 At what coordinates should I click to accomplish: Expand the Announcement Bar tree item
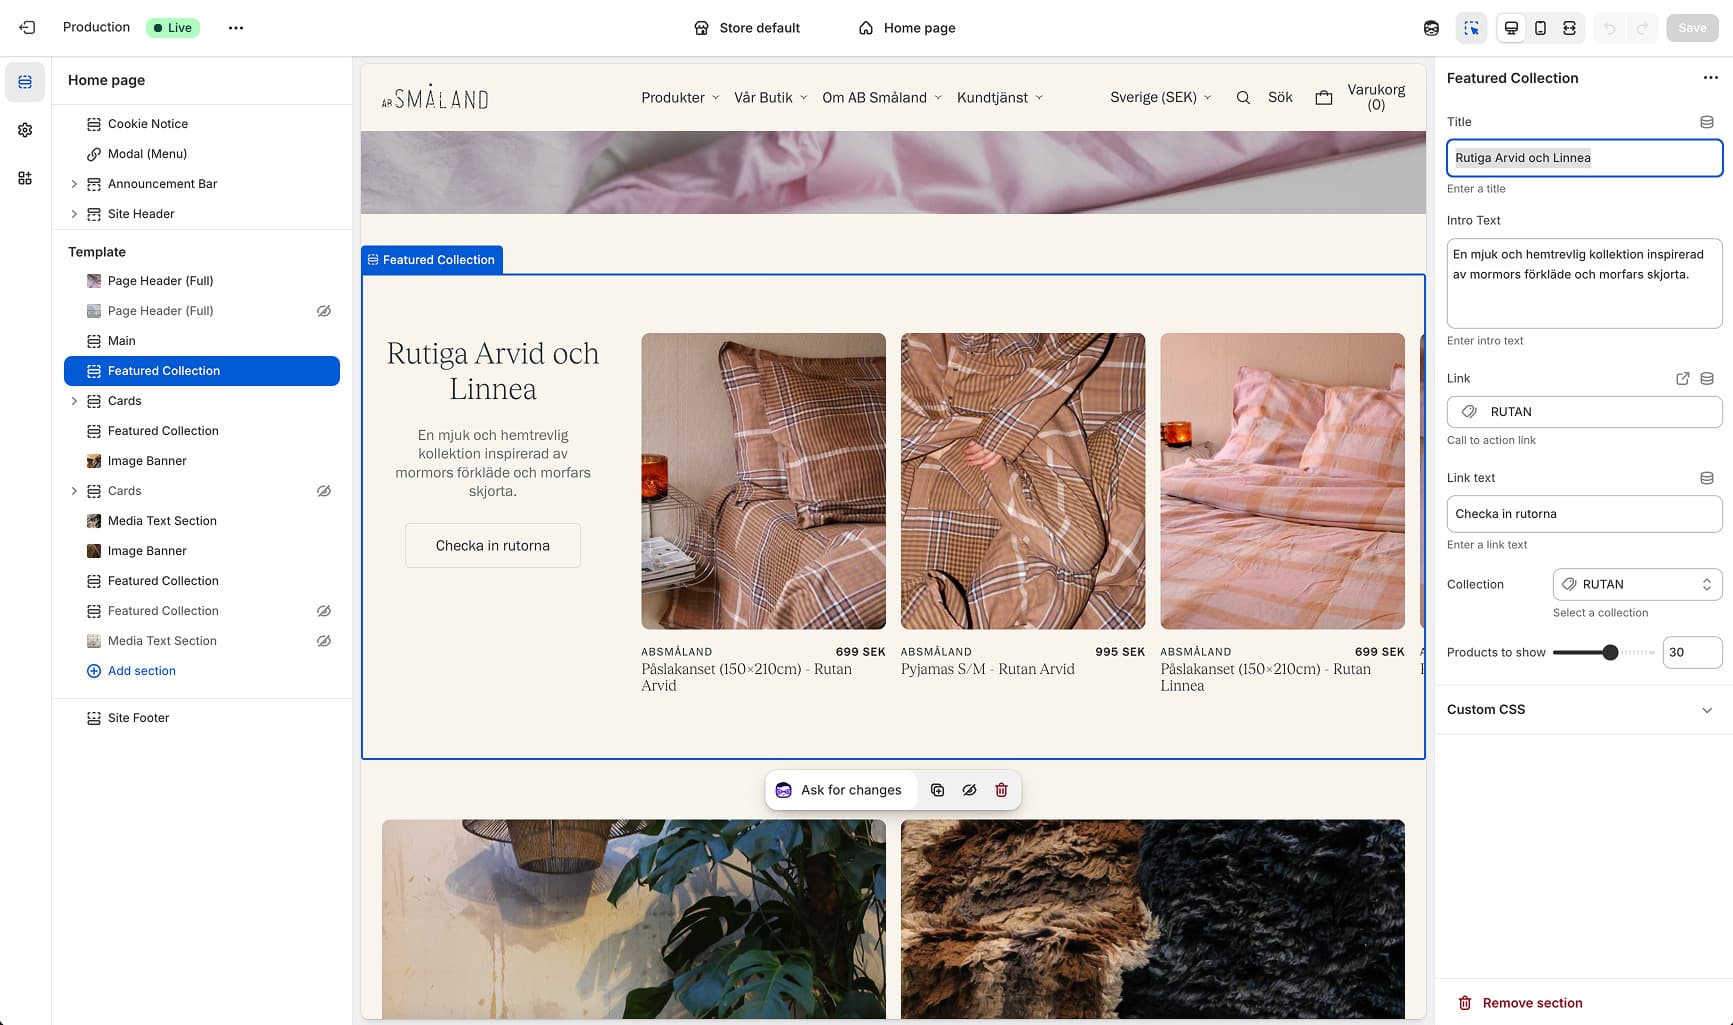pyautogui.click(x=74, y=184)
